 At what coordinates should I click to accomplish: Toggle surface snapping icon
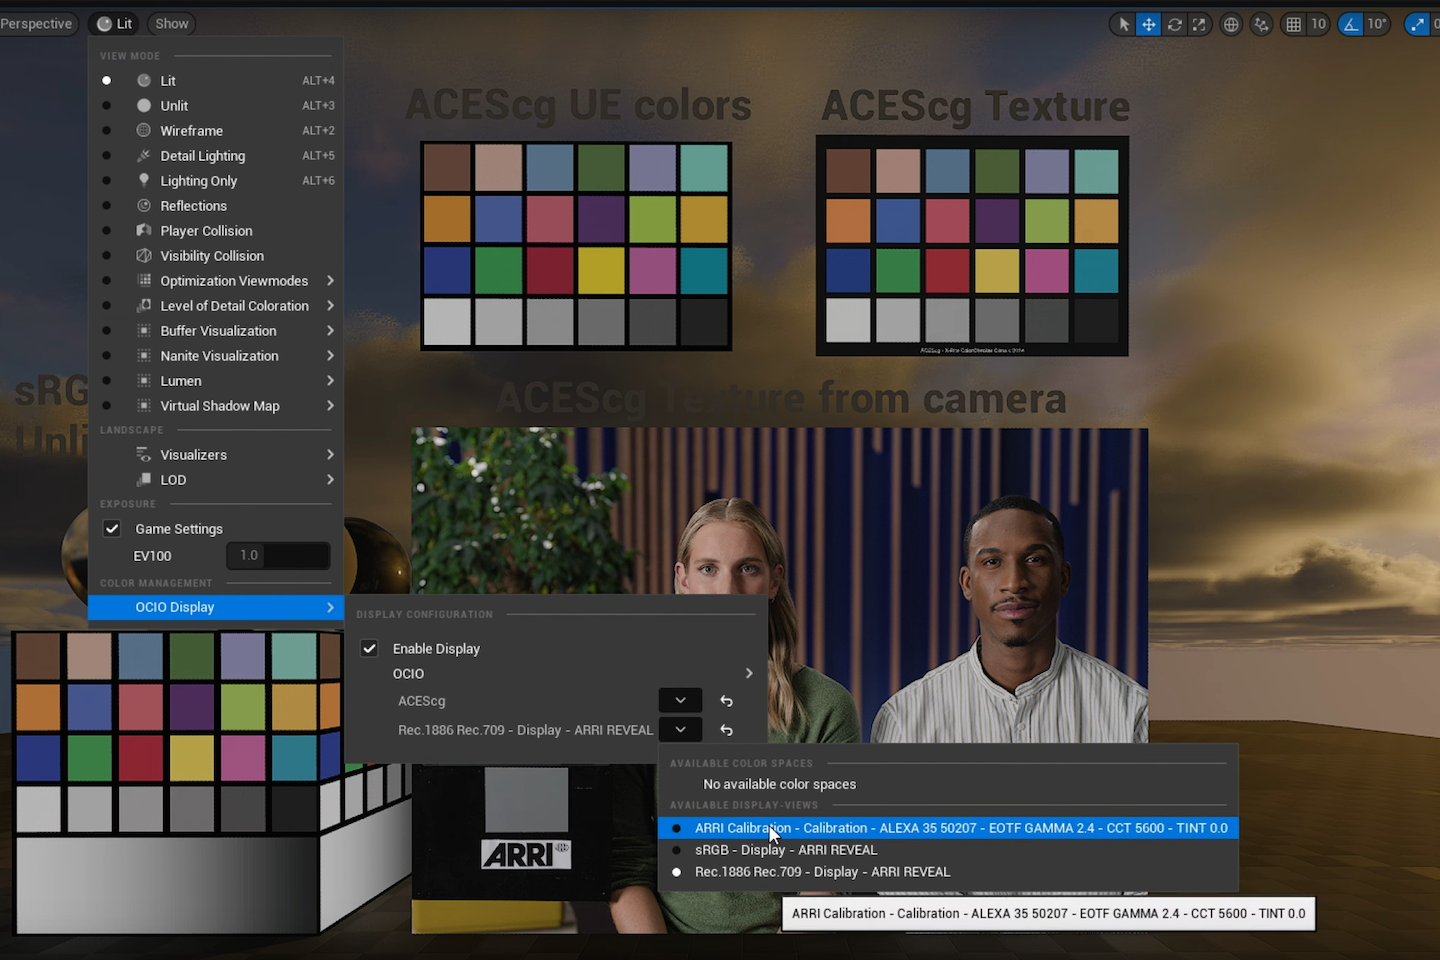tap(1262, 24)
